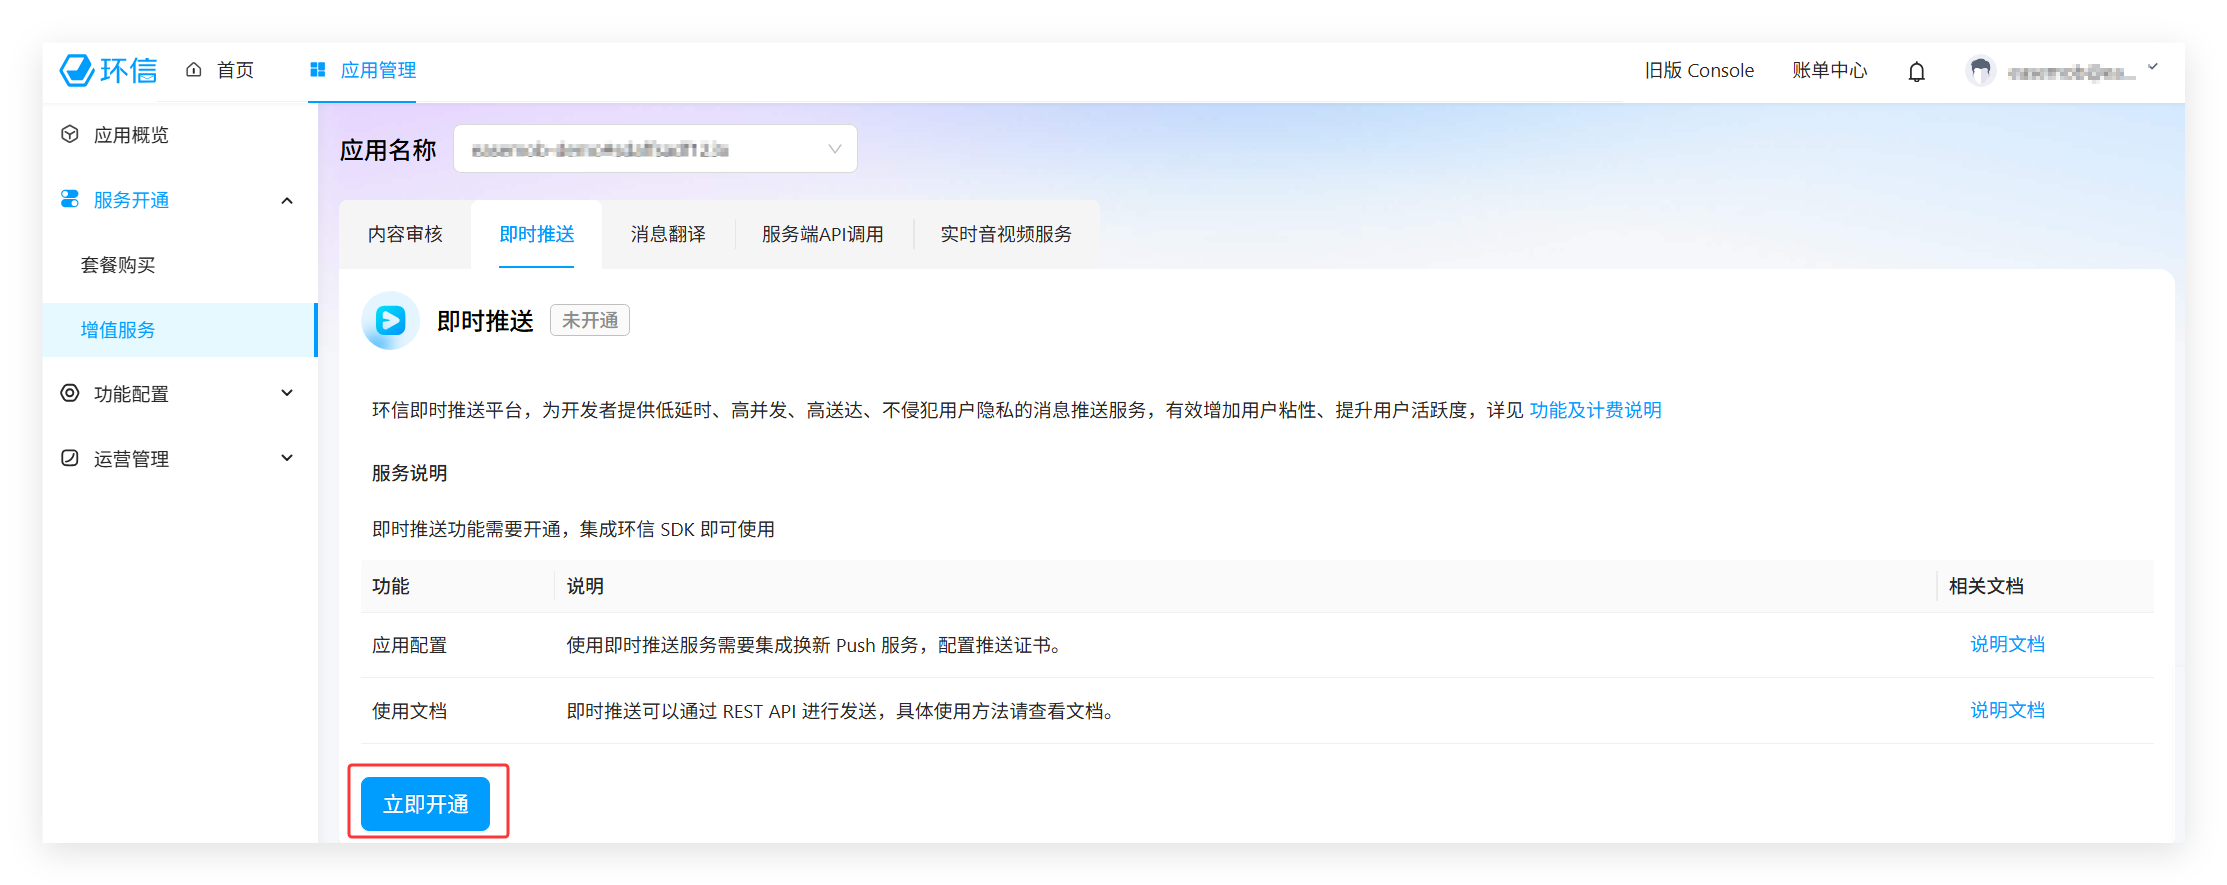The image size is (2227, 885).
Task: Select 套餐购买 in the sidebar
Action: (118, 265)
